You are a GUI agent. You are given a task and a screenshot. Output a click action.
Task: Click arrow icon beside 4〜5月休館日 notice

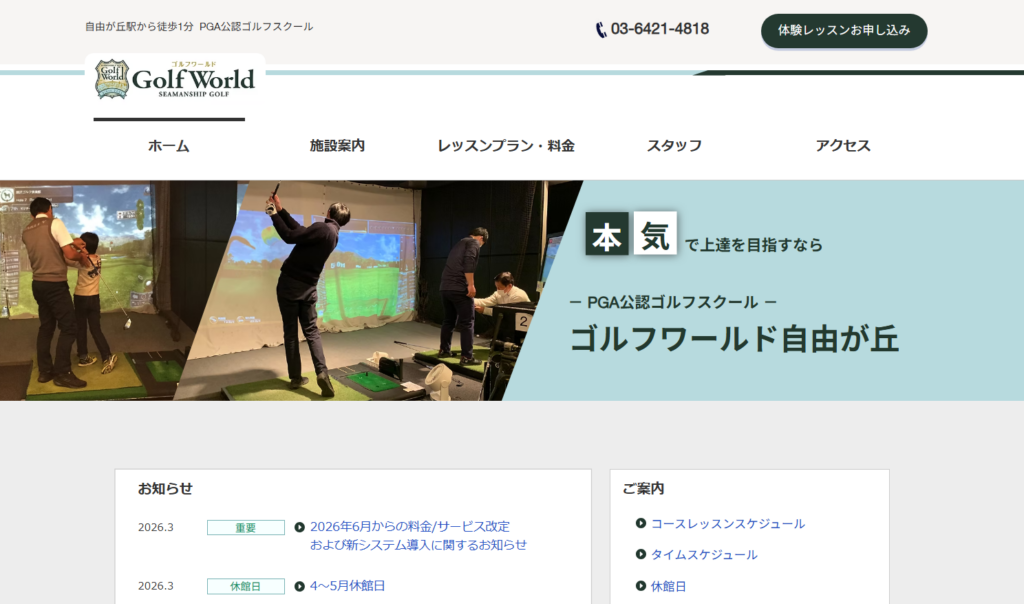click(300, 586)
